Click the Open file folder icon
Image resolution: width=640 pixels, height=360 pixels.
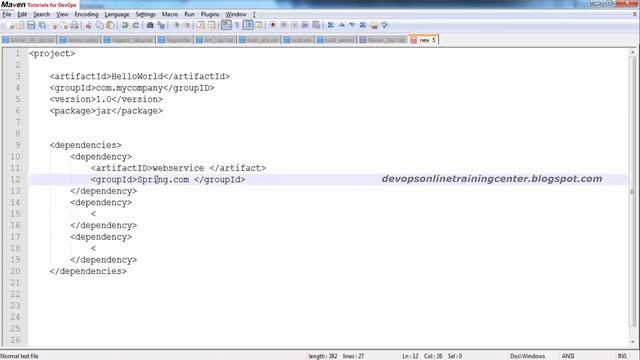click(20, 25)
